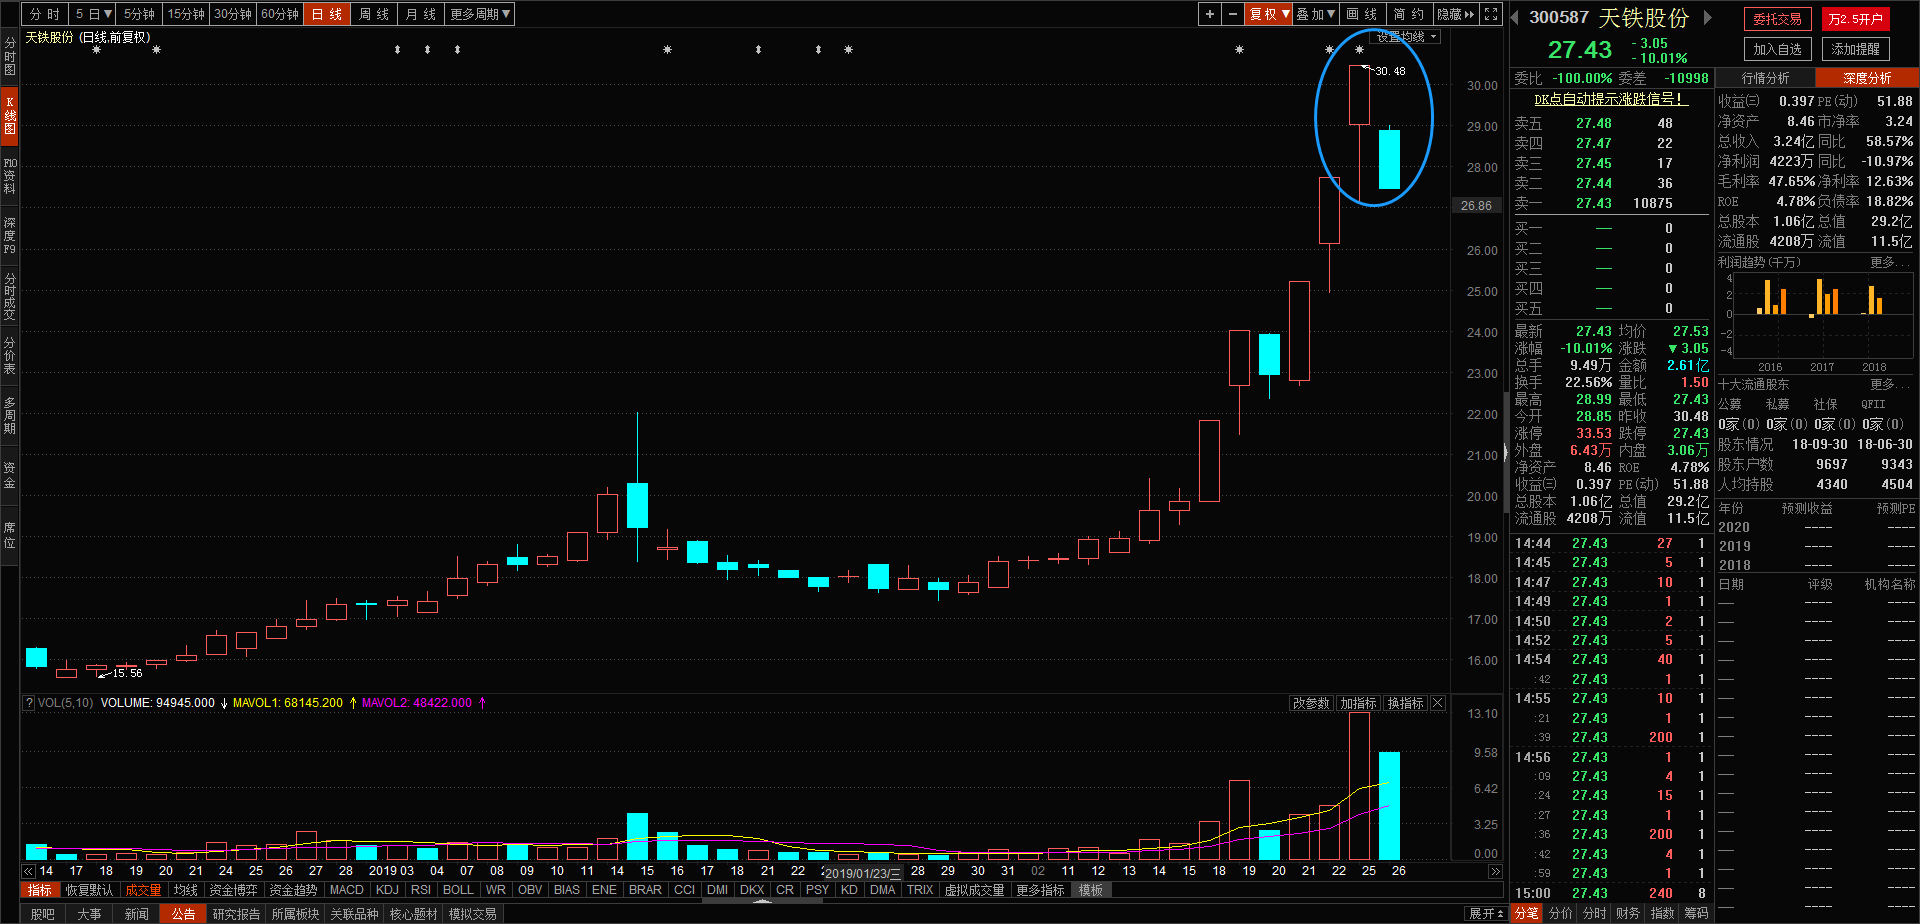
Task: Go to previous stock arrow
Action: click(1515, 17)
